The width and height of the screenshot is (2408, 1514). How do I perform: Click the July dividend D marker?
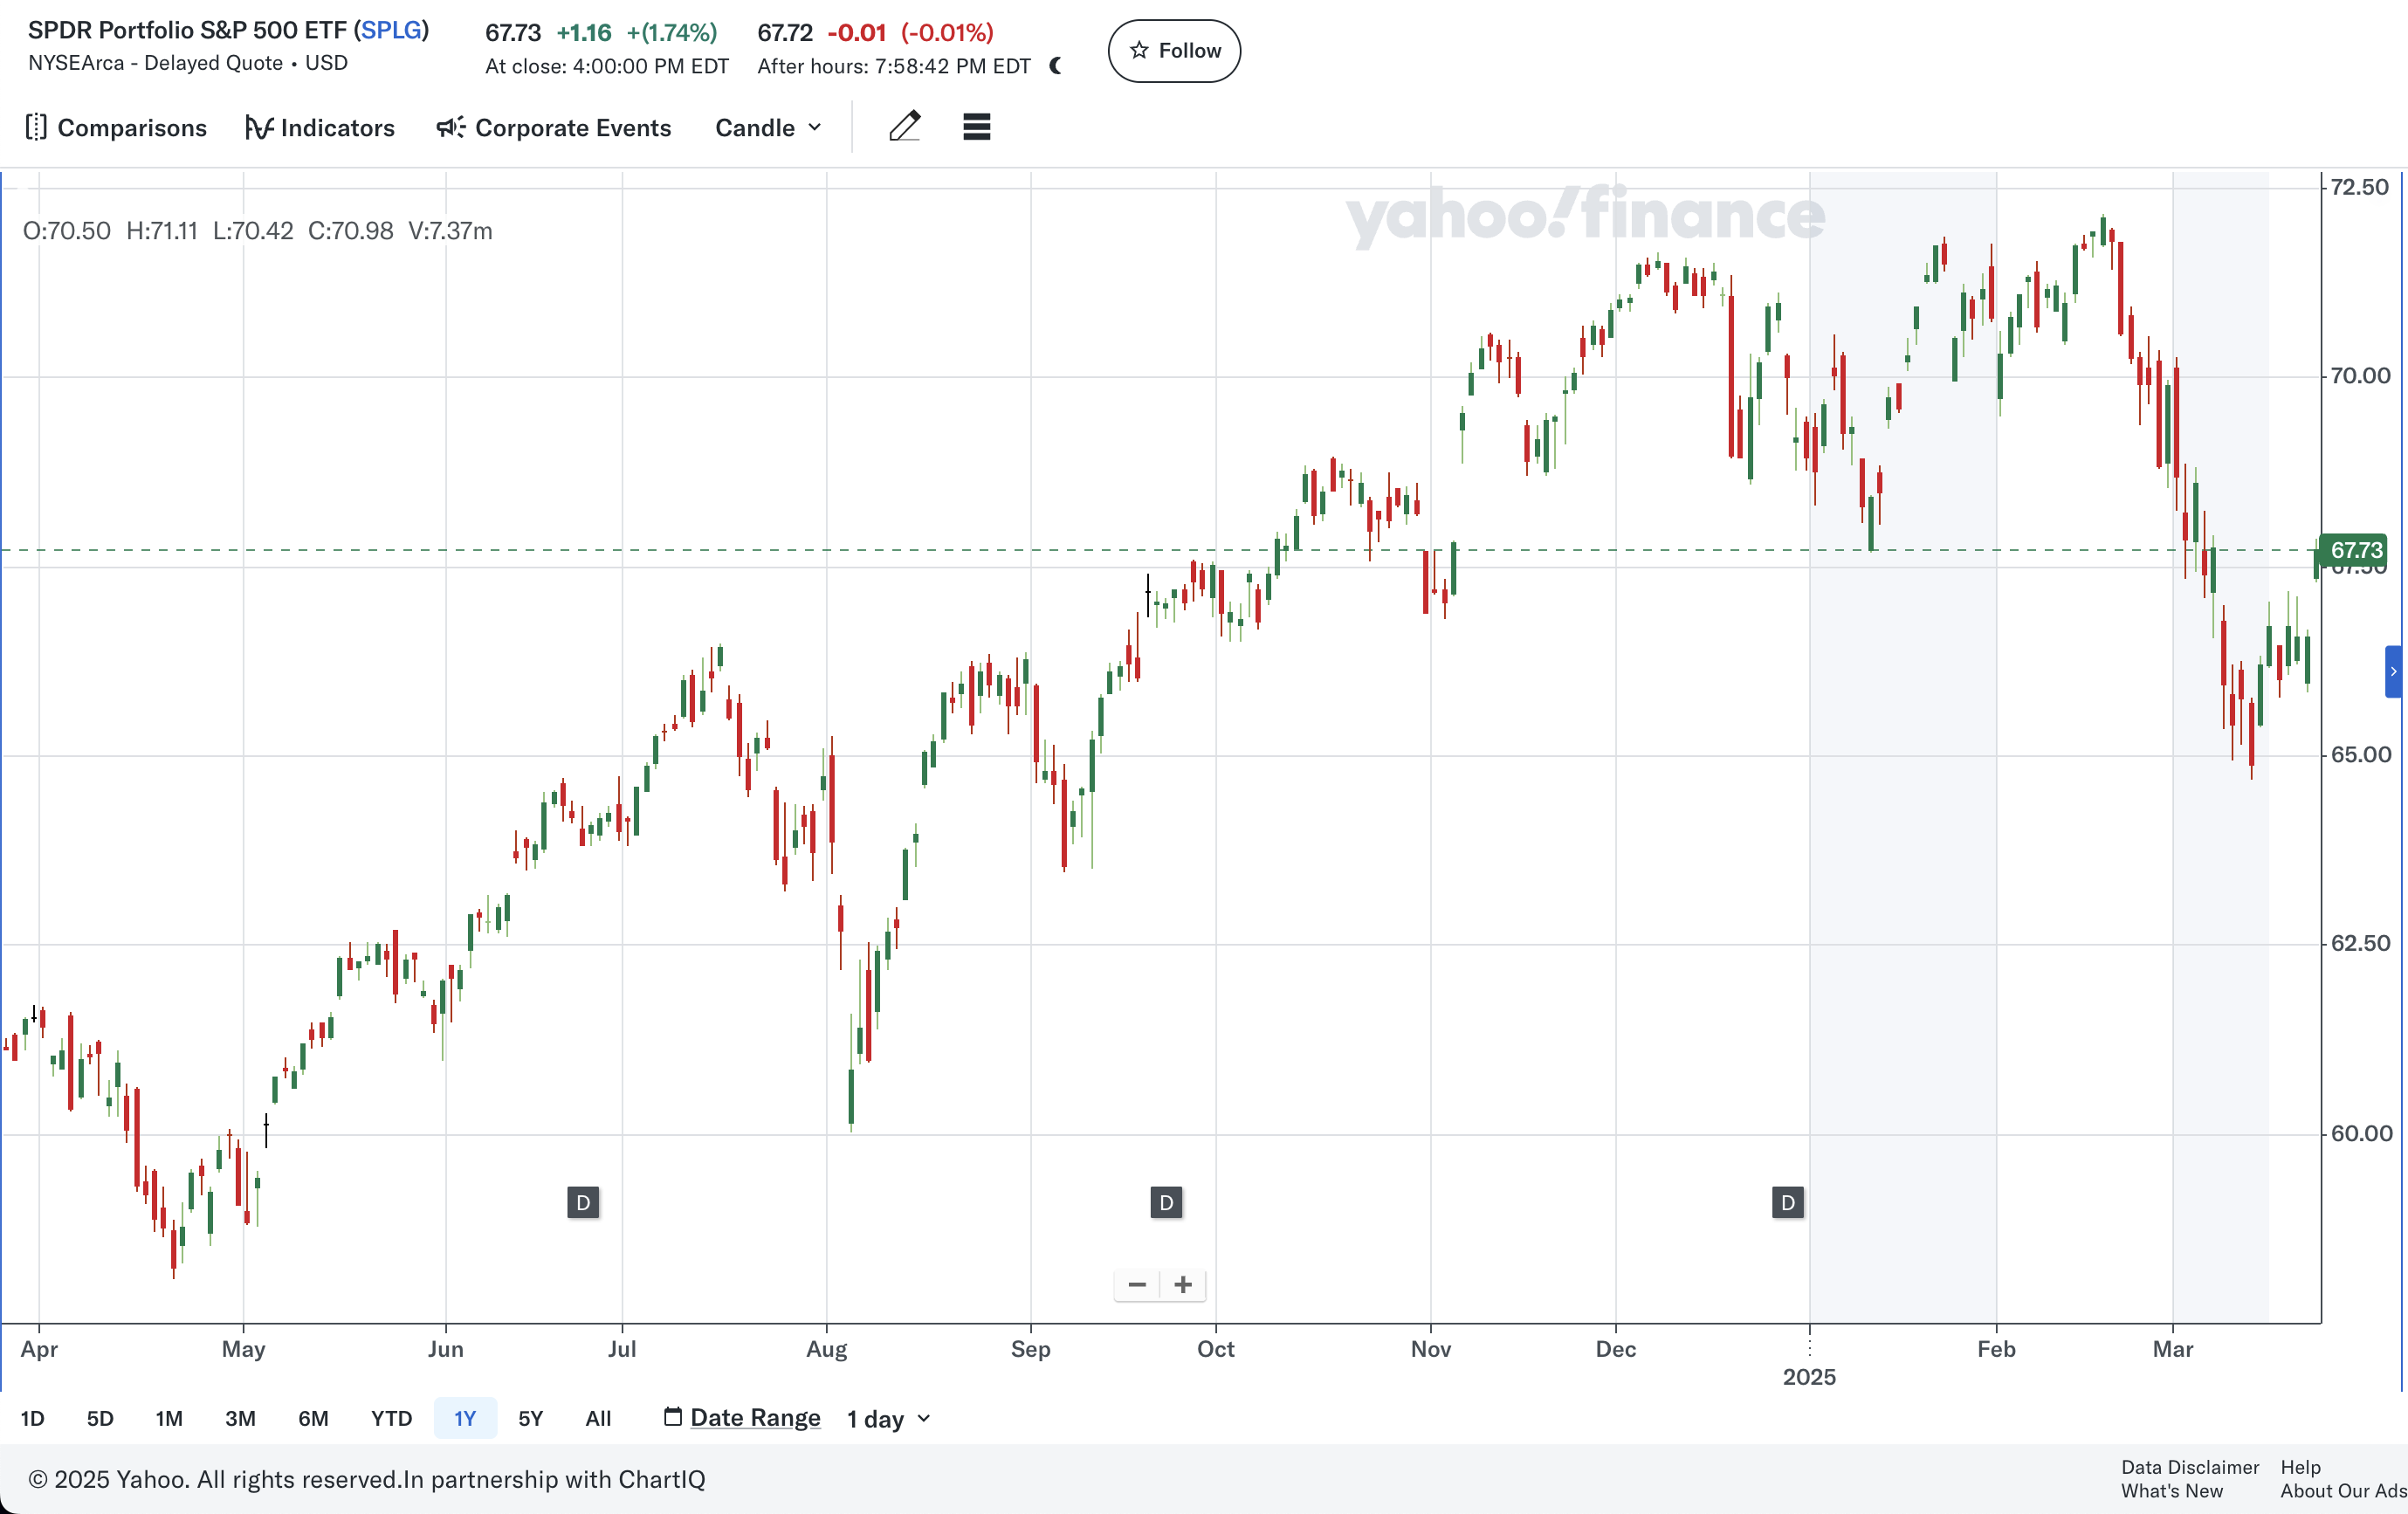(583, 1202)
